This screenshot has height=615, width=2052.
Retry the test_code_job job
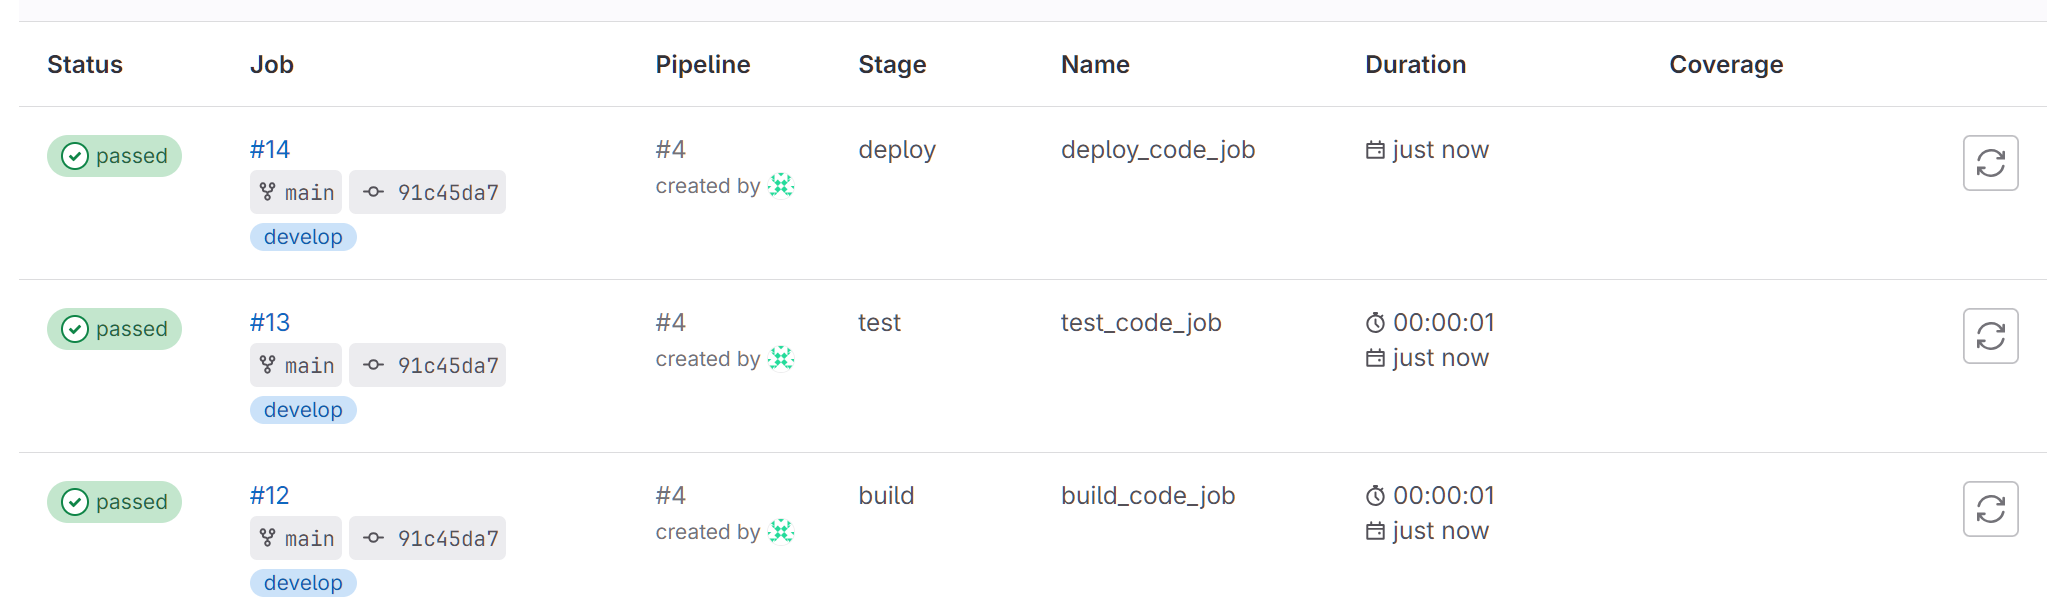click(1989, 336)
